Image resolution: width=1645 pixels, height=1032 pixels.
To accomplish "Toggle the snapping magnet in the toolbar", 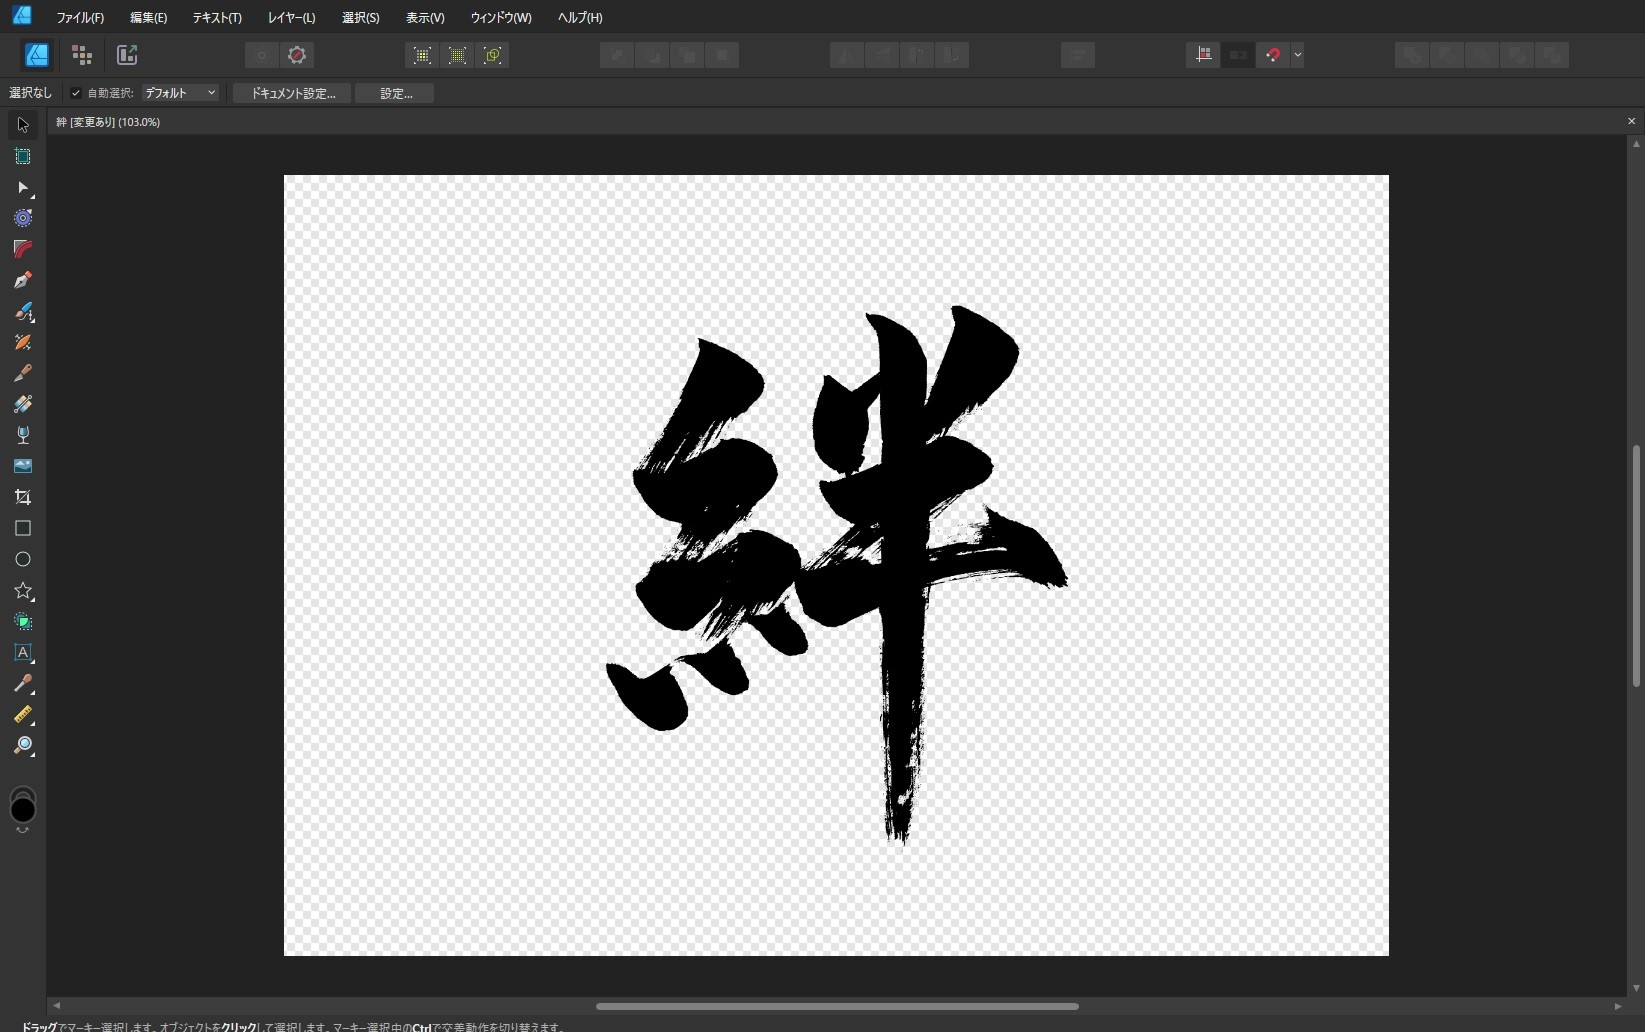I will tap(1271, 55).
